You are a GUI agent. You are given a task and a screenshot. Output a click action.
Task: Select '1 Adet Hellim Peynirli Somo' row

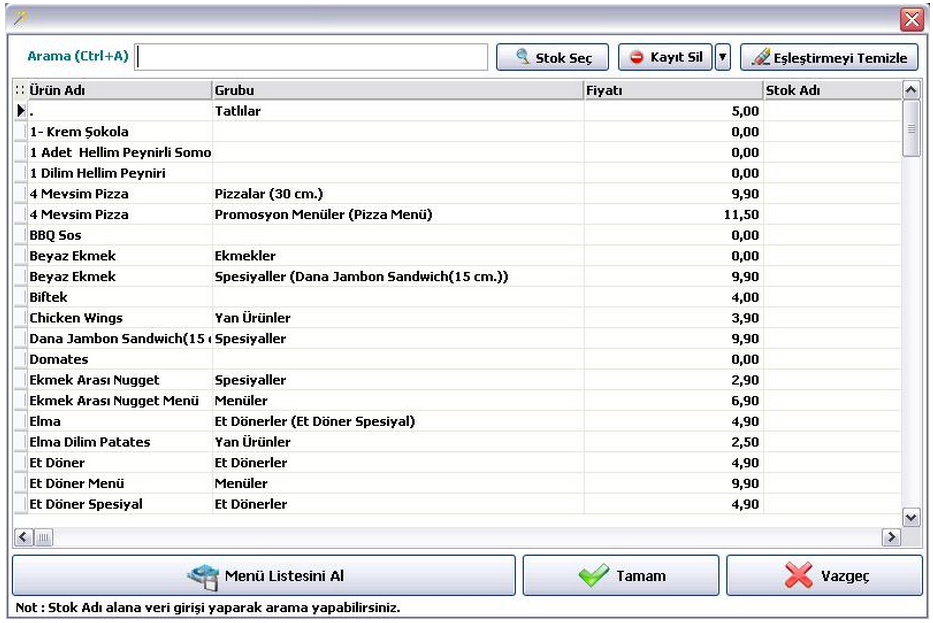click(x=458, y=152)
